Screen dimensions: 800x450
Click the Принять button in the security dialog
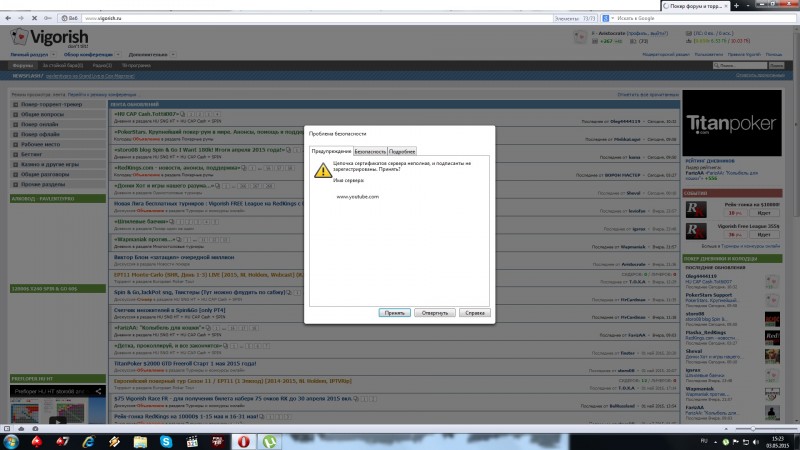click(394, 313)
